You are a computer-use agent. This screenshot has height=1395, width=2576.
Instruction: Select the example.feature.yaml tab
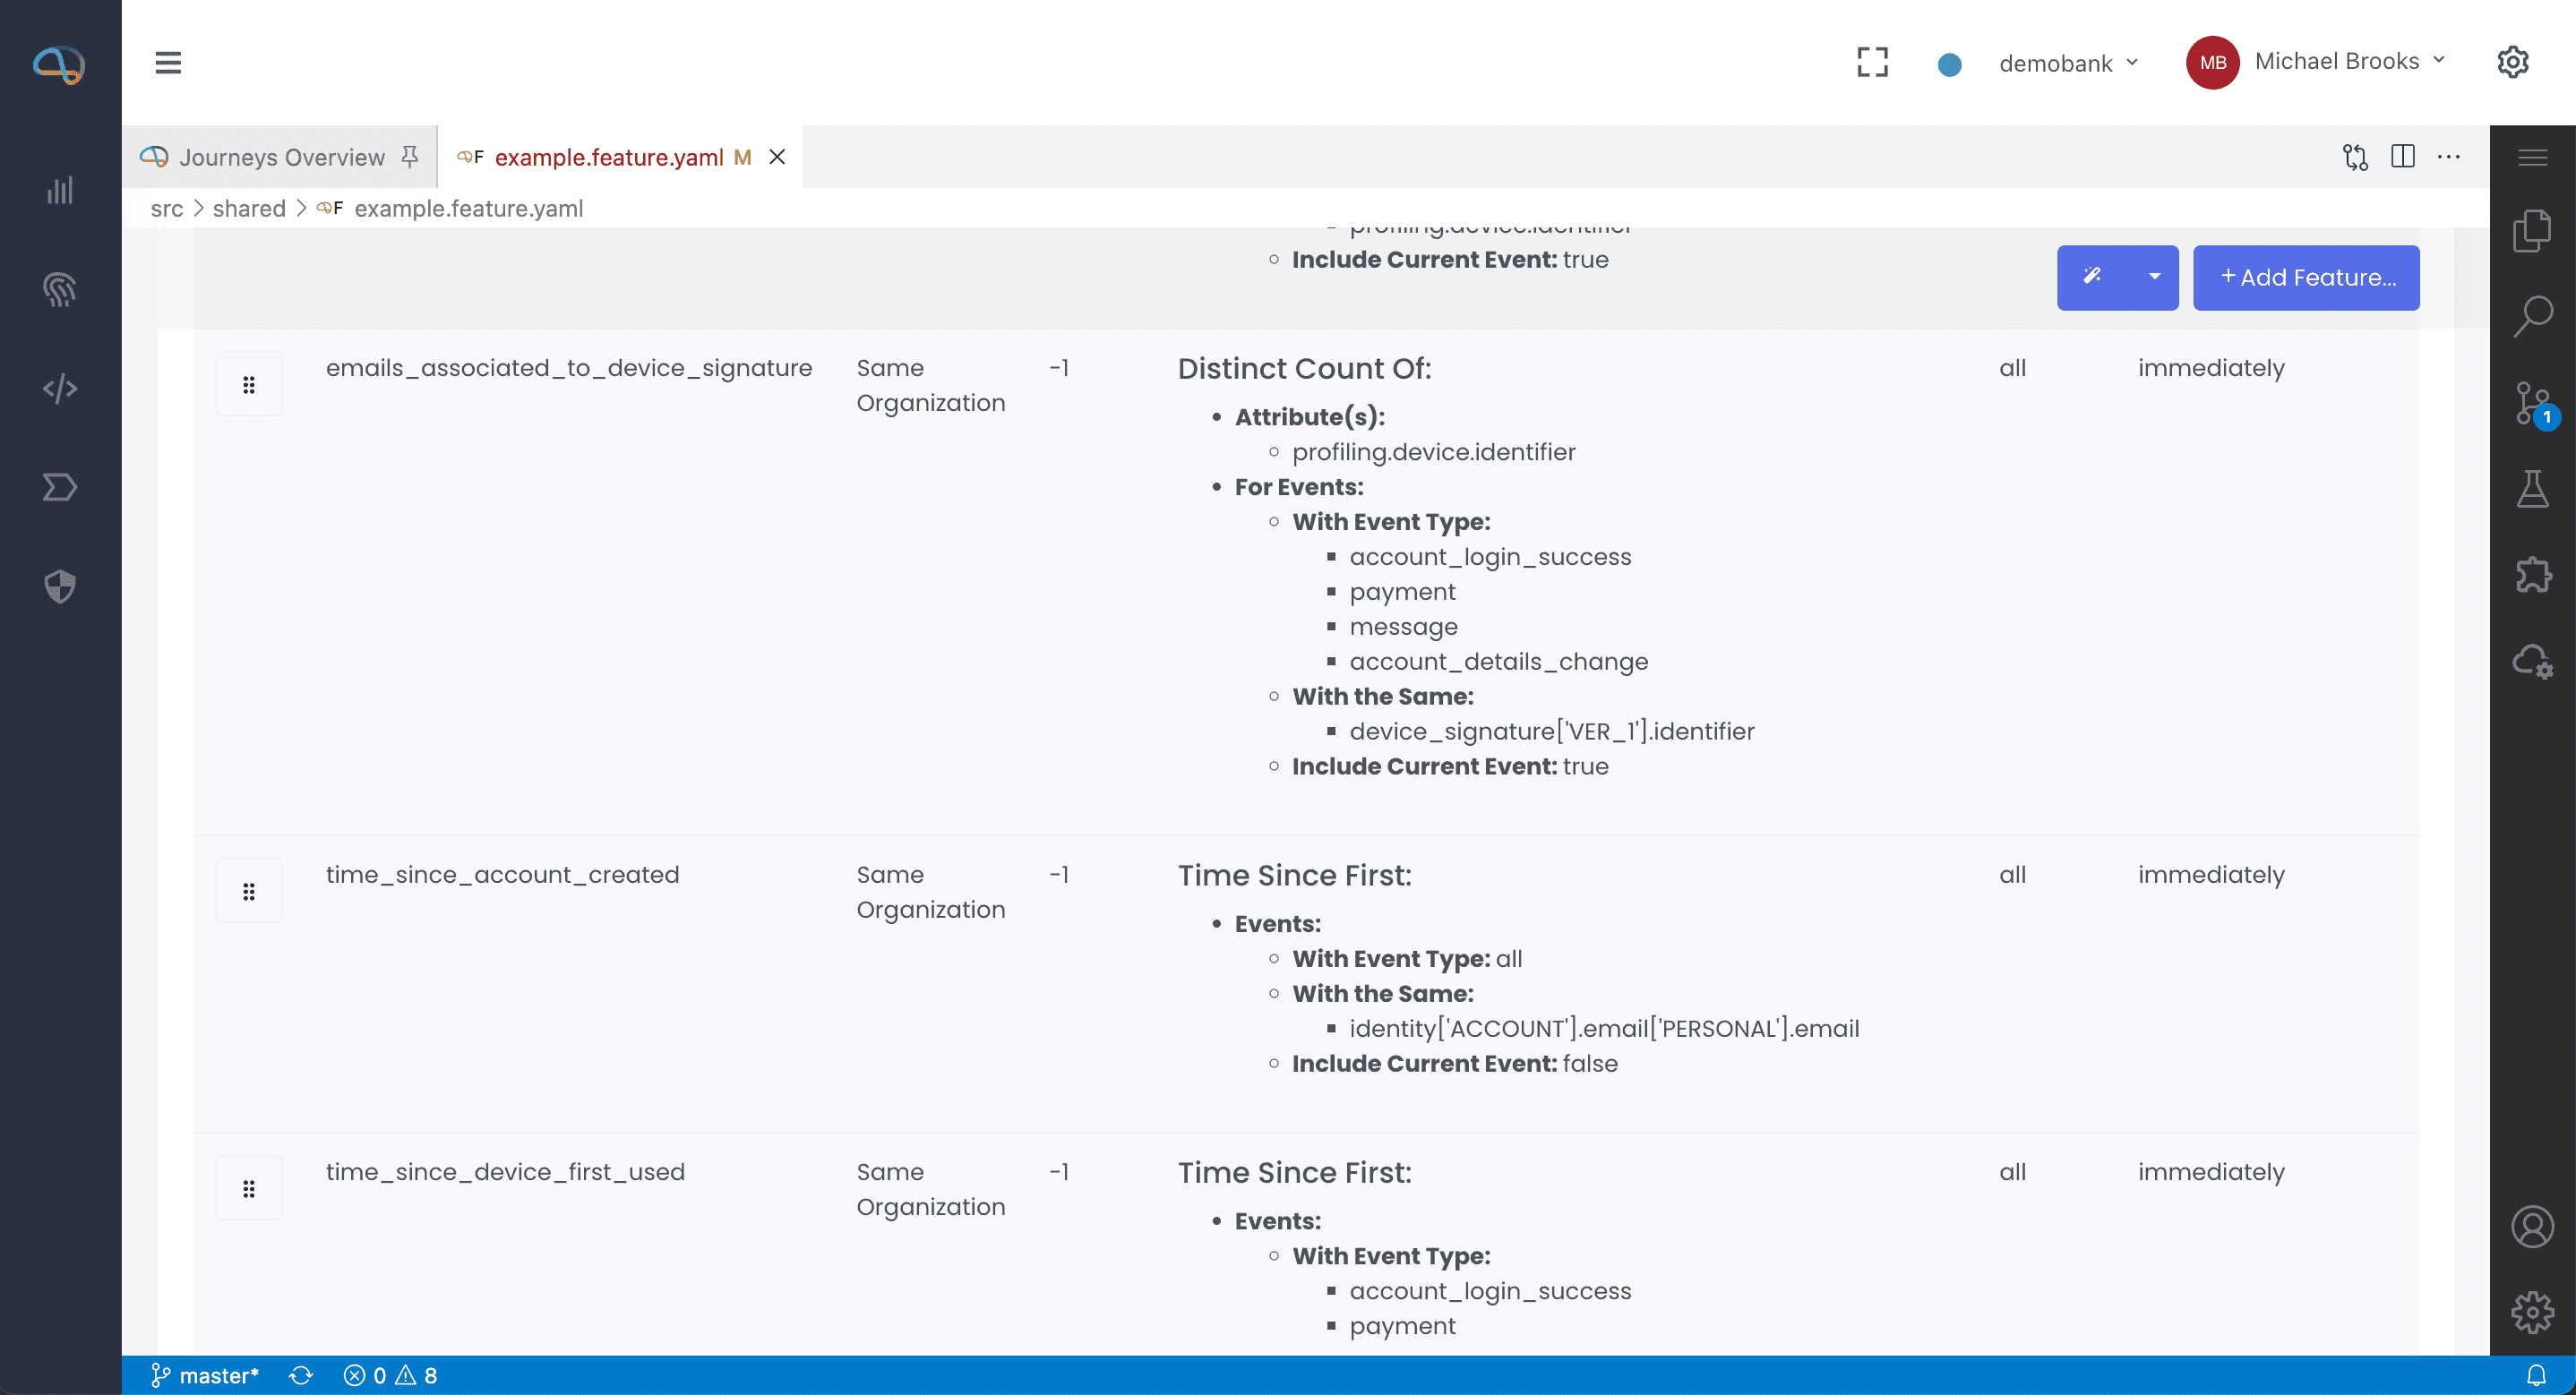point(608,157)
